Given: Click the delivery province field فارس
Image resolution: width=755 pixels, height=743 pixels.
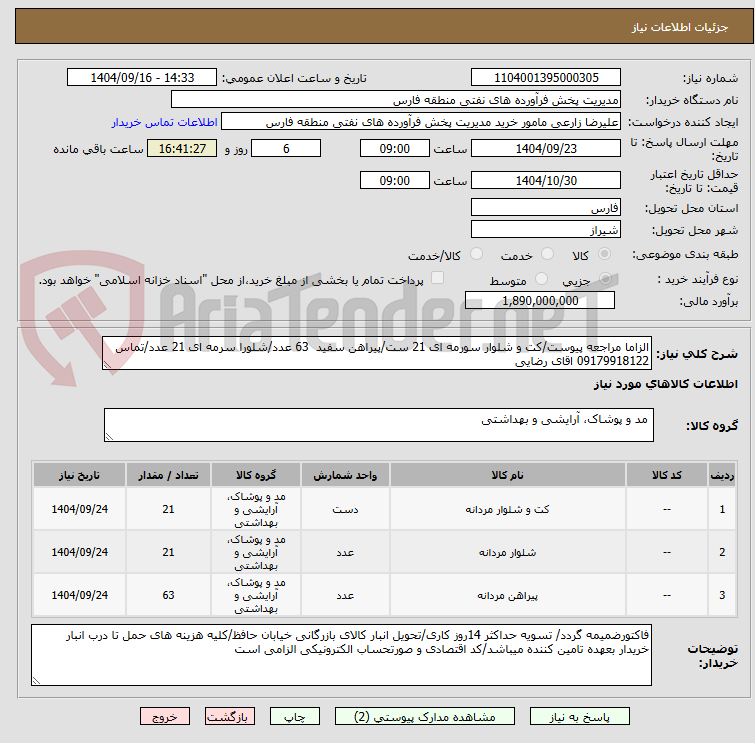Looking at the screenshot, I should [x=546, y=208].
